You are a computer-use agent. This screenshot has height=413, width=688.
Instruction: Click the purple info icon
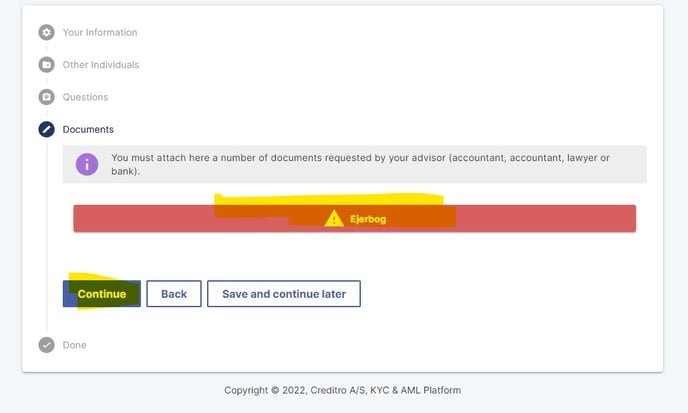pyautogui.click(x=87, y=164)
